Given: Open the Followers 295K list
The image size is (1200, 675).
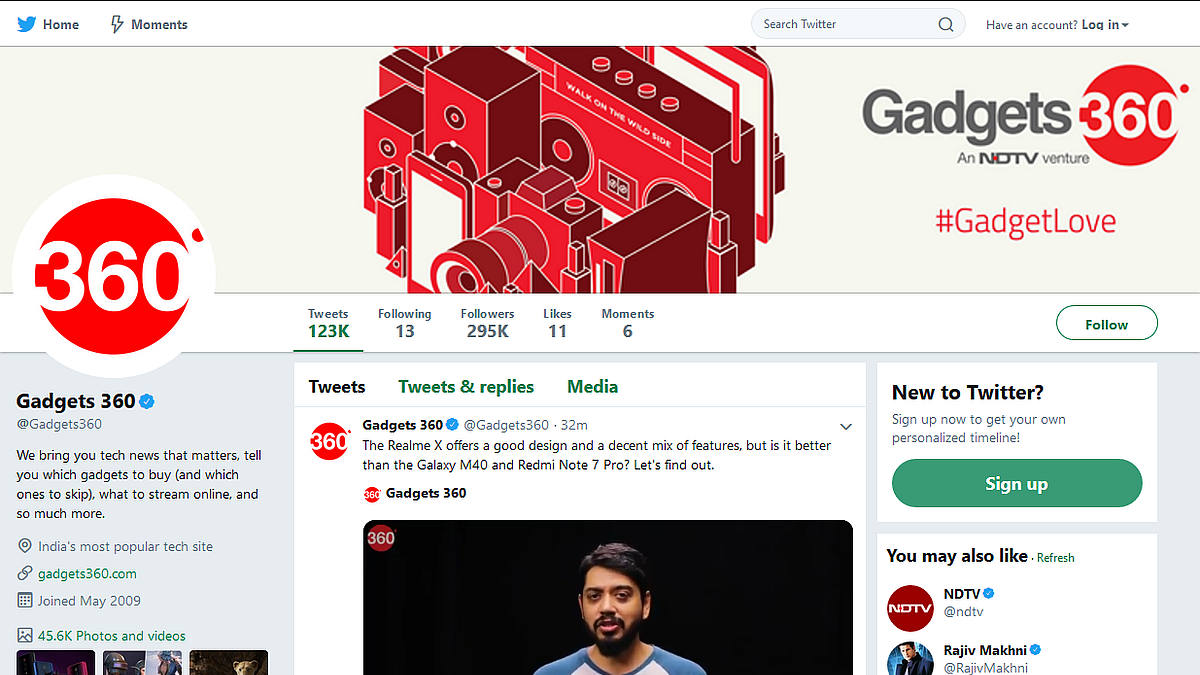Looking at the screenshot, I should click(487, 323).
